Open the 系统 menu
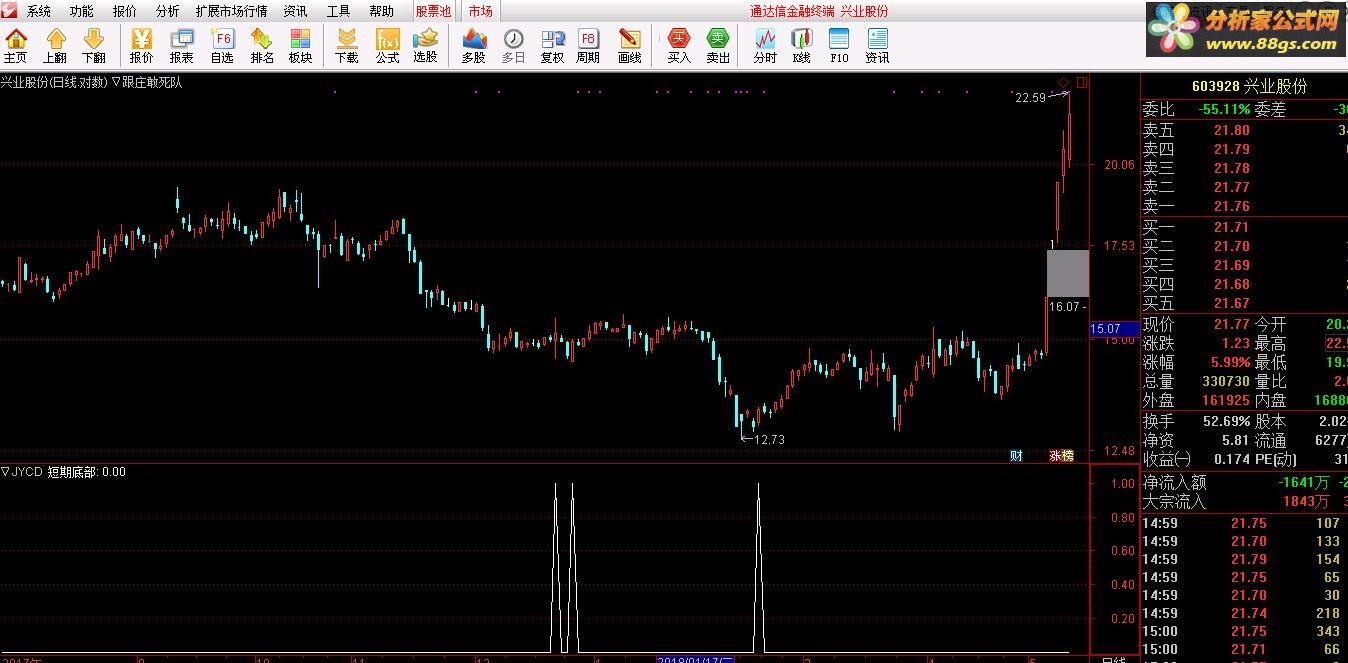Viewport: 1348px width, 663px height. pos(39,11)
